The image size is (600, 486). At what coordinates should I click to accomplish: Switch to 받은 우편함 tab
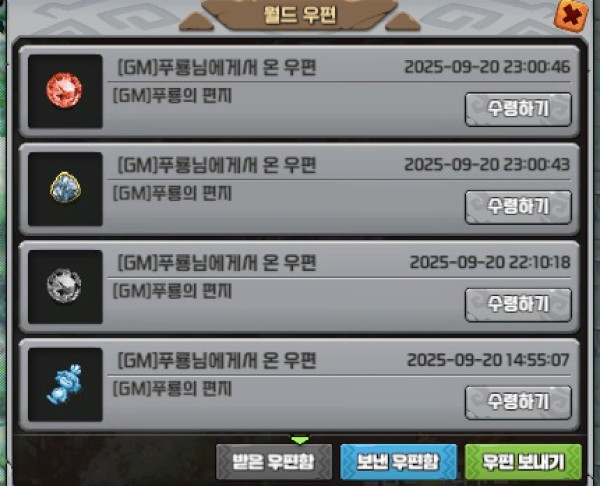274,462
